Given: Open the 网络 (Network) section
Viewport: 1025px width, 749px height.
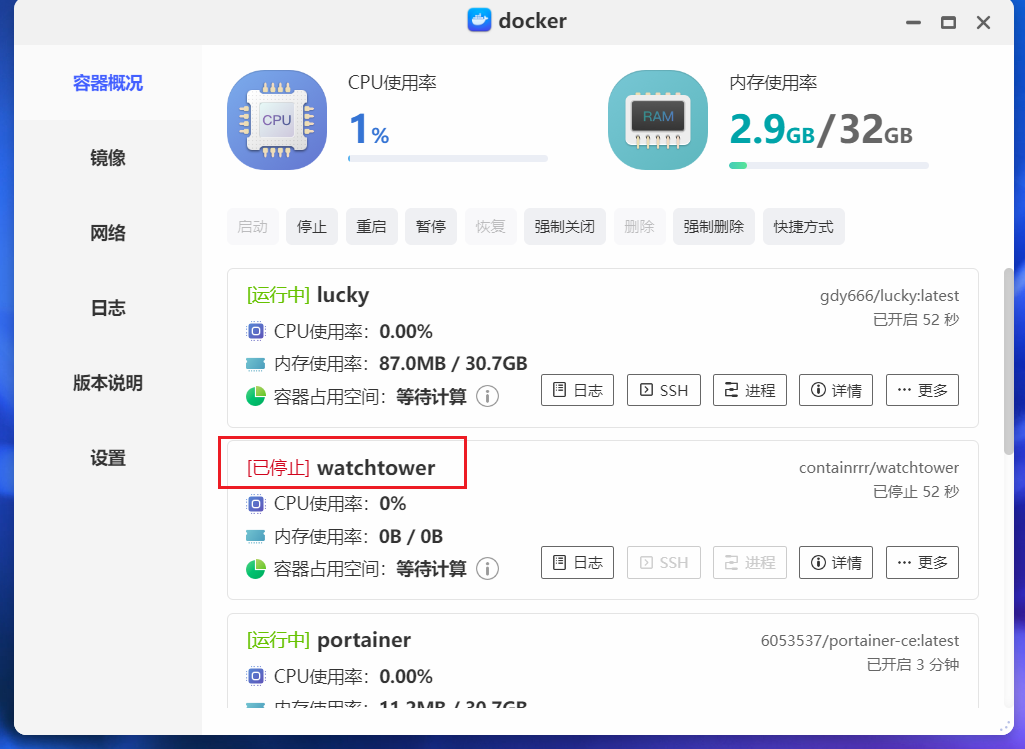Looking at the screenshot, I should click(x=107, y=232).
